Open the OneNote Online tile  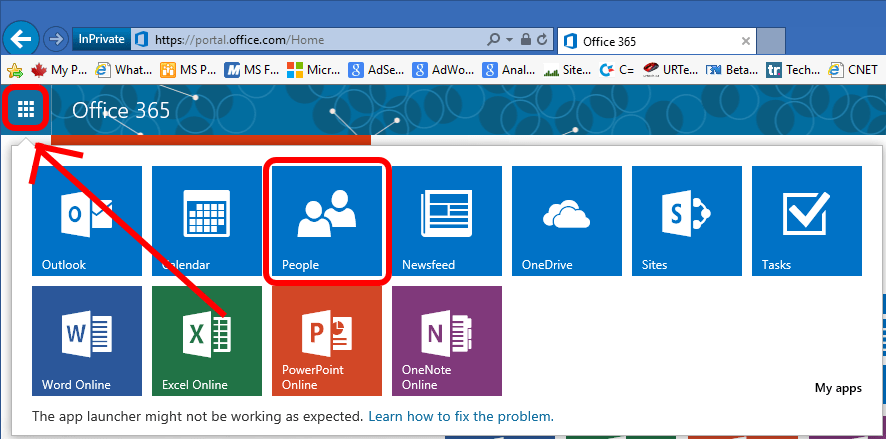447,341
